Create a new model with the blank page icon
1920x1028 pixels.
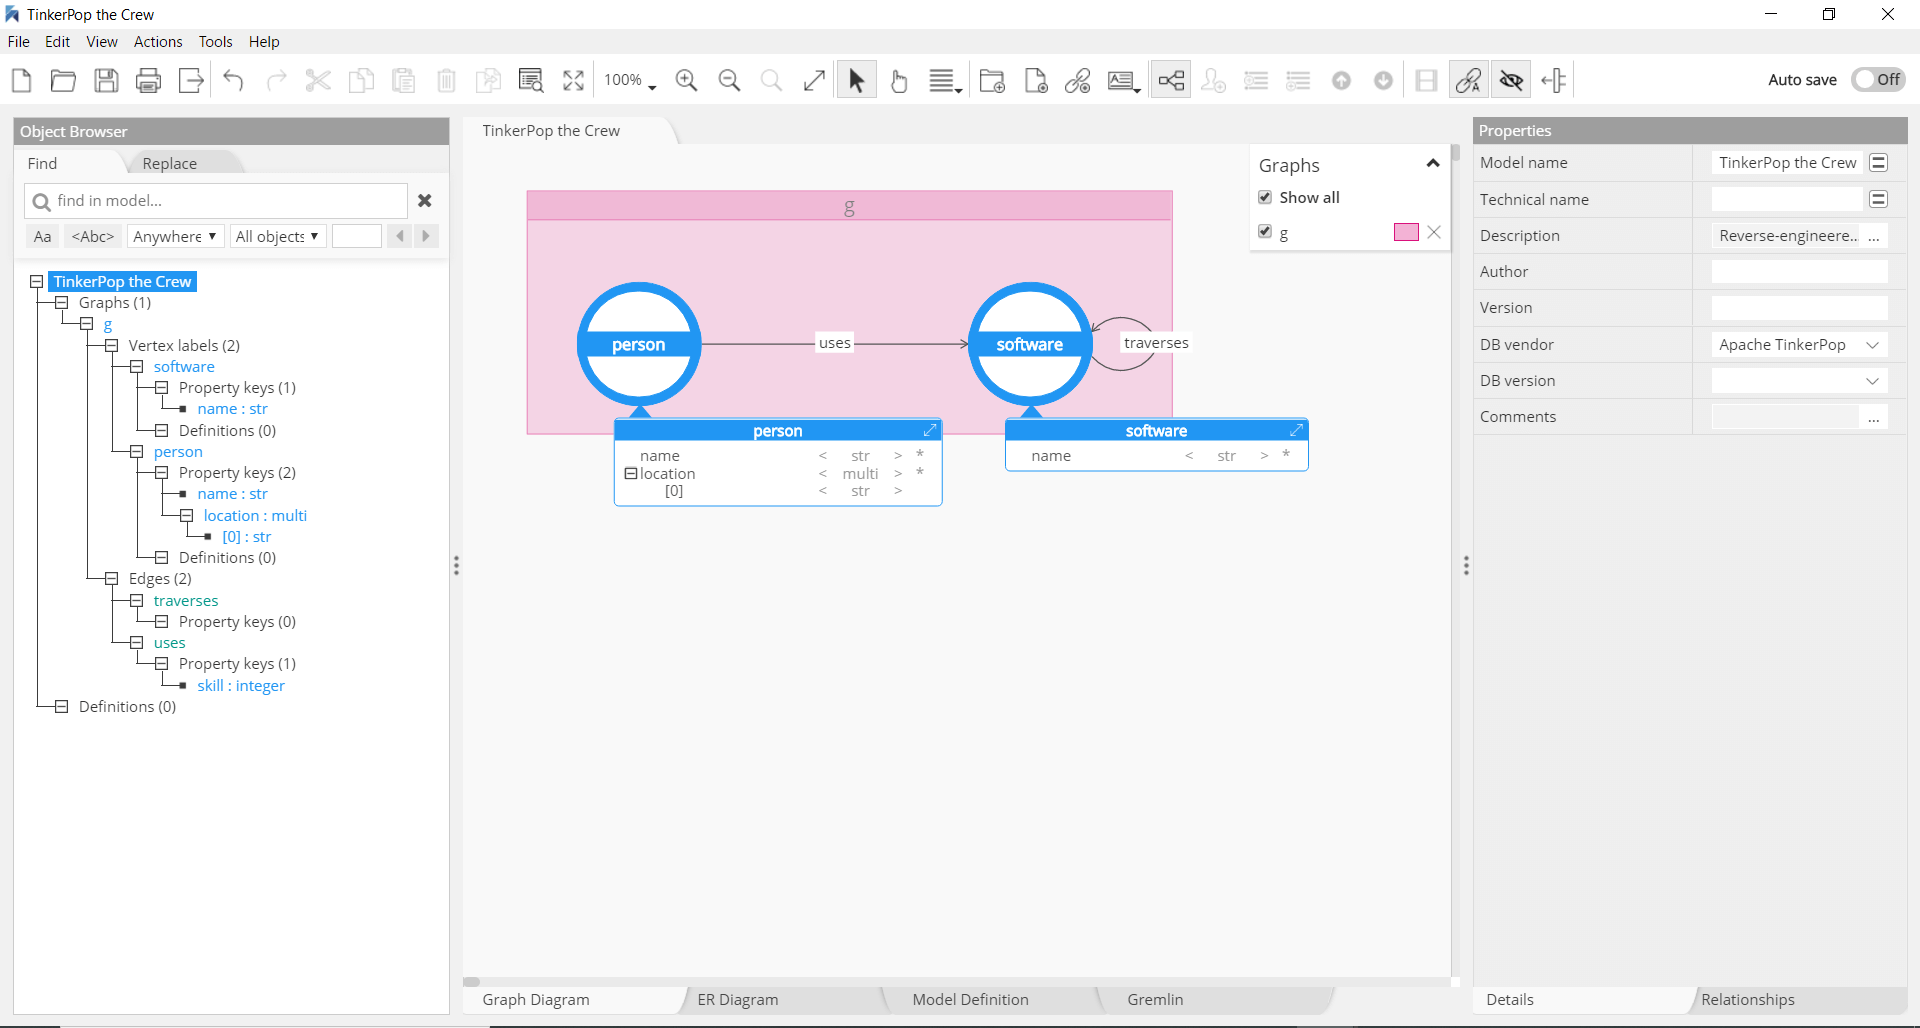[x=21, y=80]
